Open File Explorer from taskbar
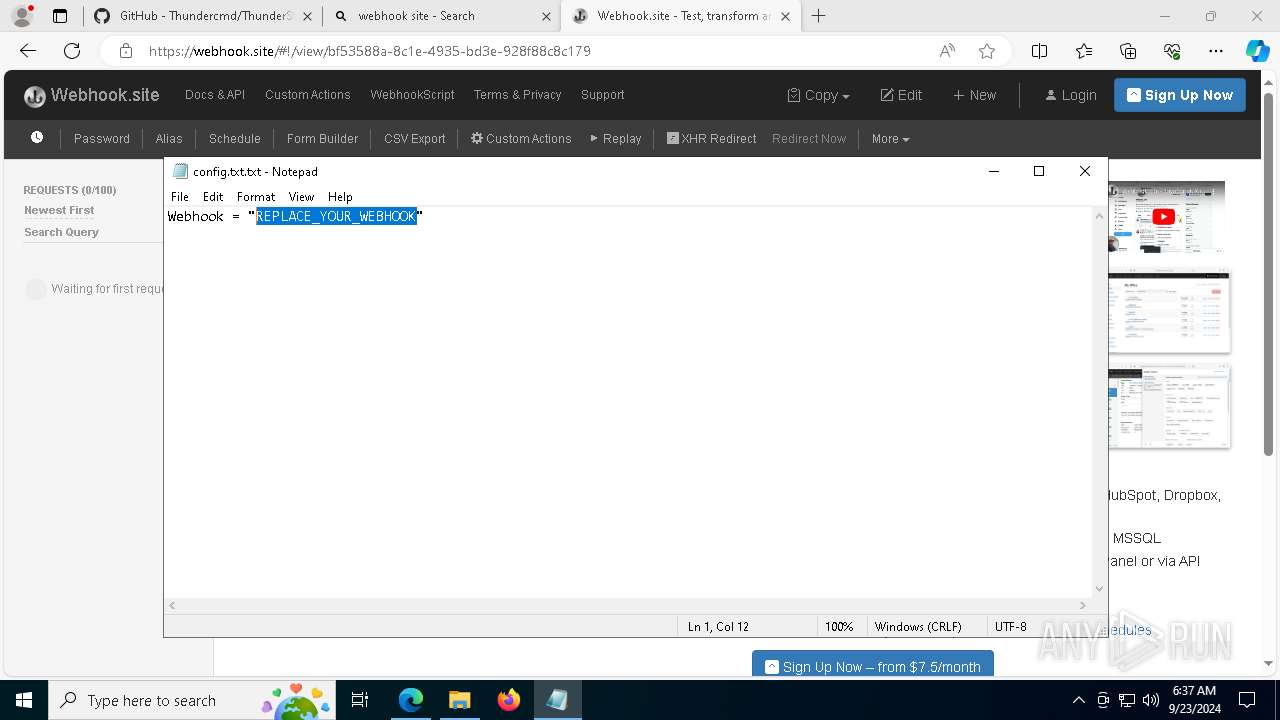This screenshot has width=1280, height=720. [459, 700]
